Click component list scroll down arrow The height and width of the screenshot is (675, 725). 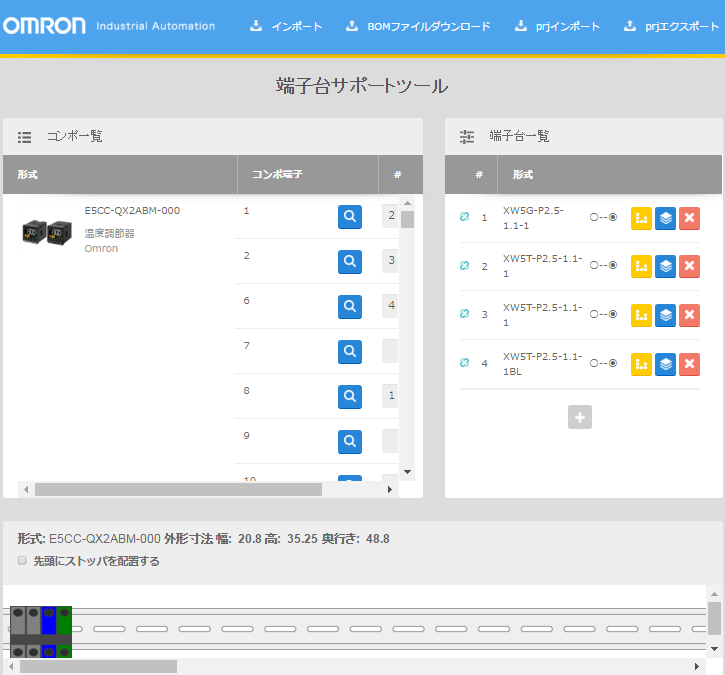407,472
